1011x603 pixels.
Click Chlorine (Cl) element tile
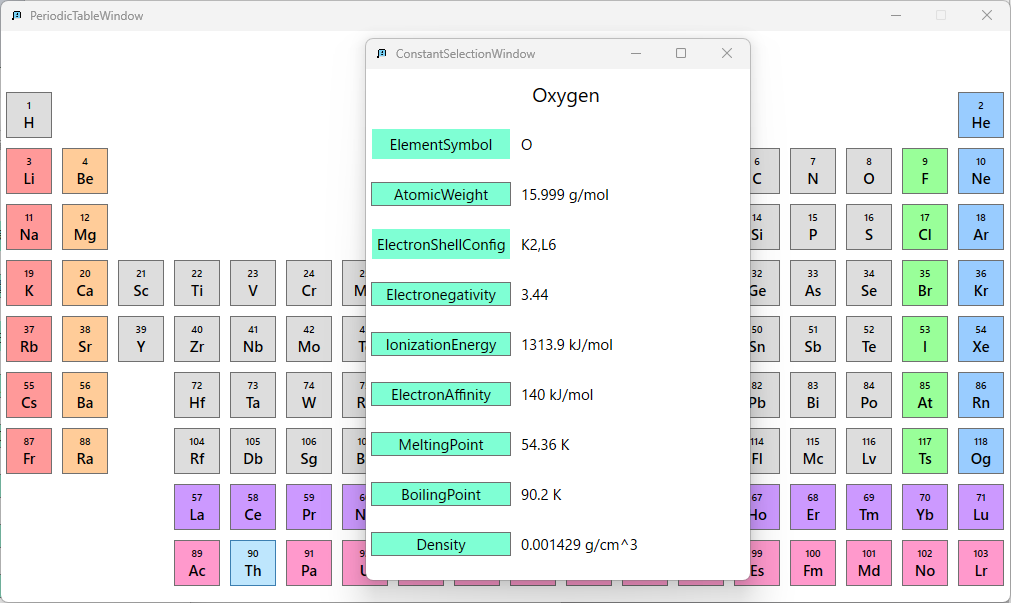(x=925, y=227)
